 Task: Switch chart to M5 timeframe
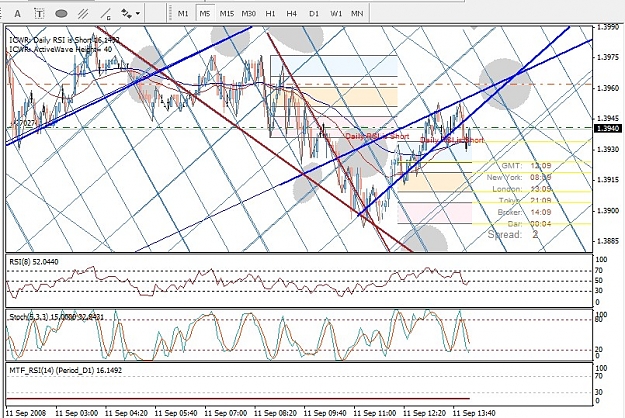click(x=204, y=14)
